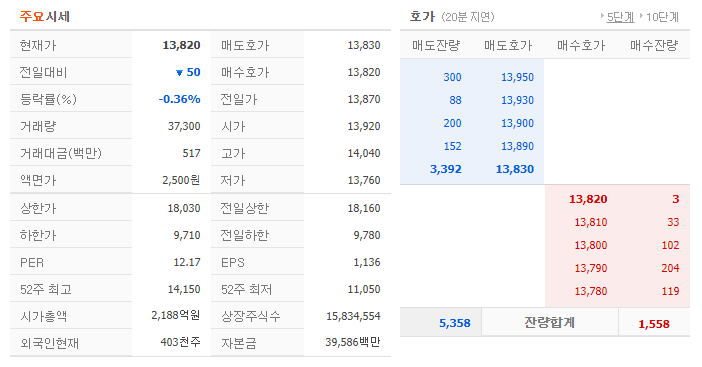Select the PER value 12.17
702x367 pixels.
tap(187, 262)
